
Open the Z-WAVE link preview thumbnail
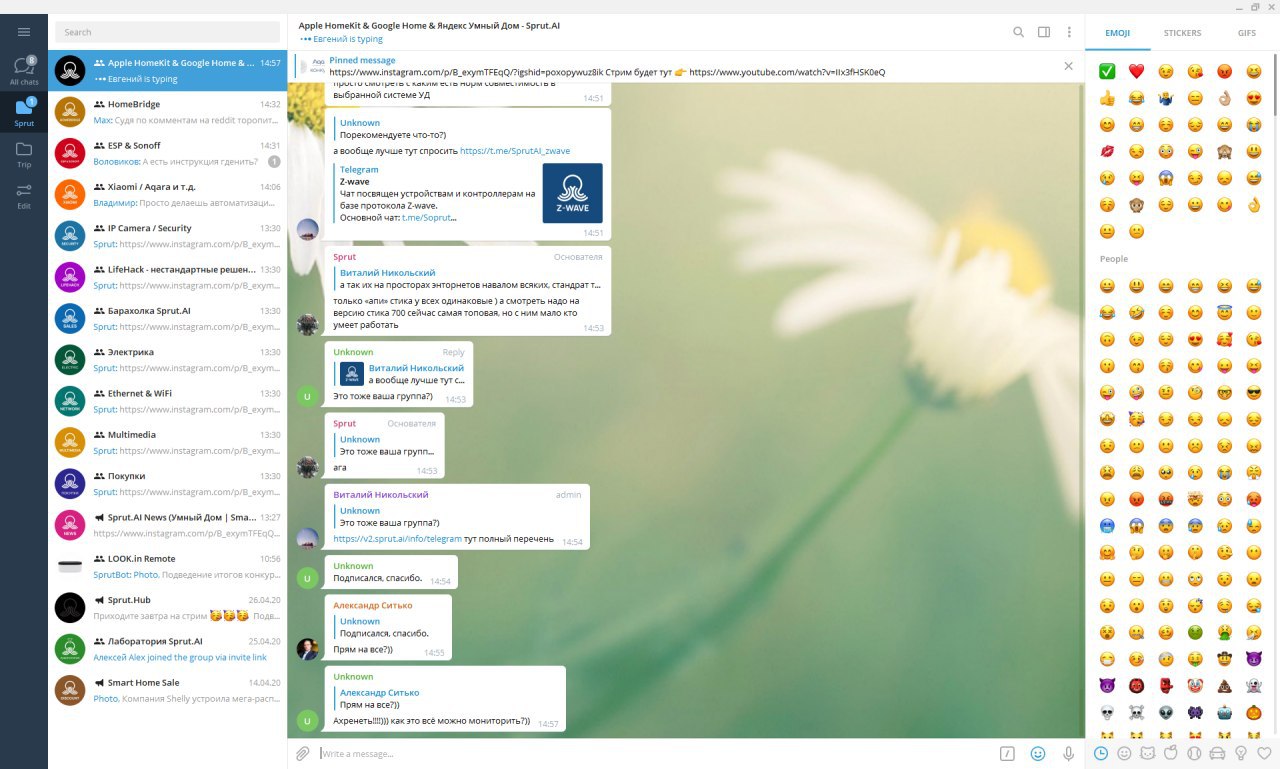tap(572, 193)
